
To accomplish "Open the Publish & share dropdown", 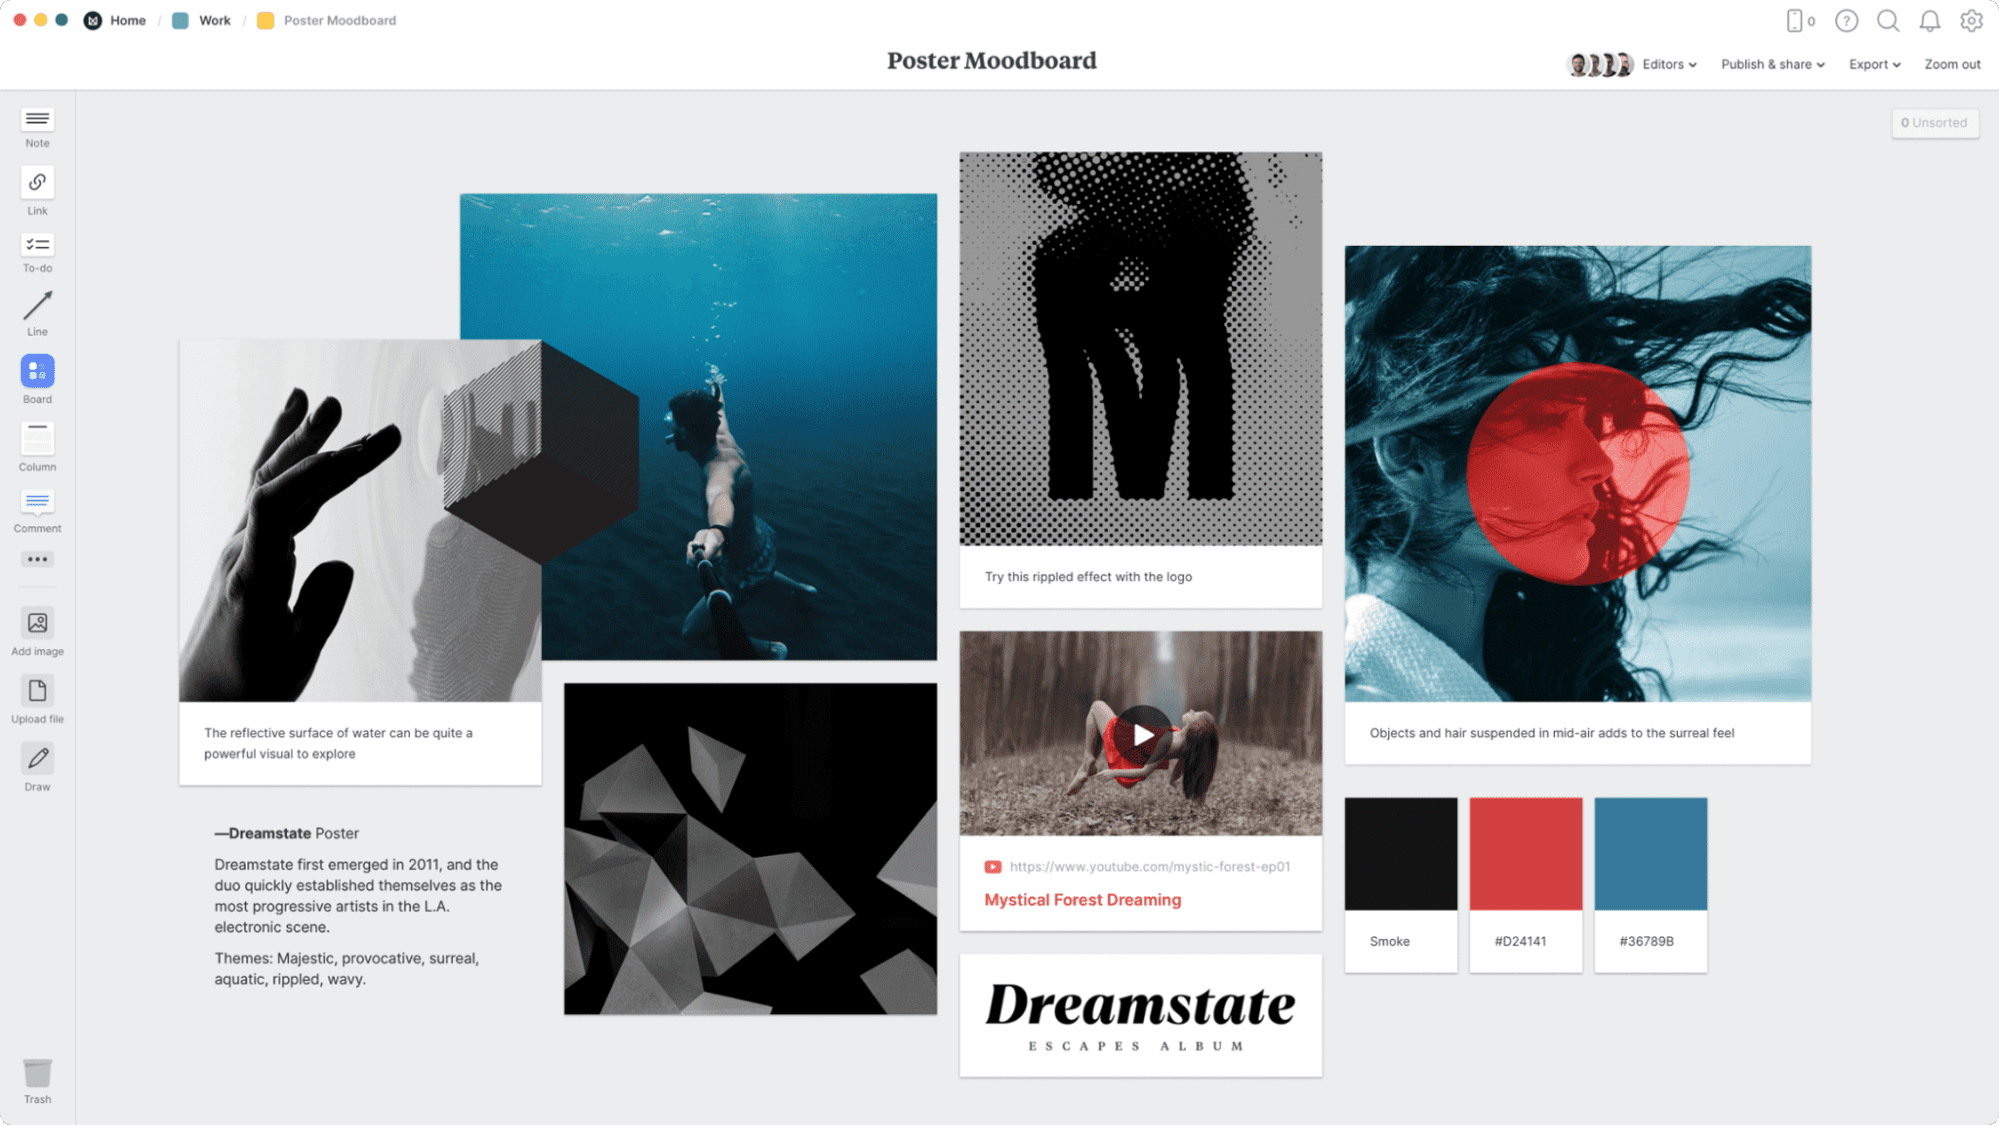I will click(1771, 63).
